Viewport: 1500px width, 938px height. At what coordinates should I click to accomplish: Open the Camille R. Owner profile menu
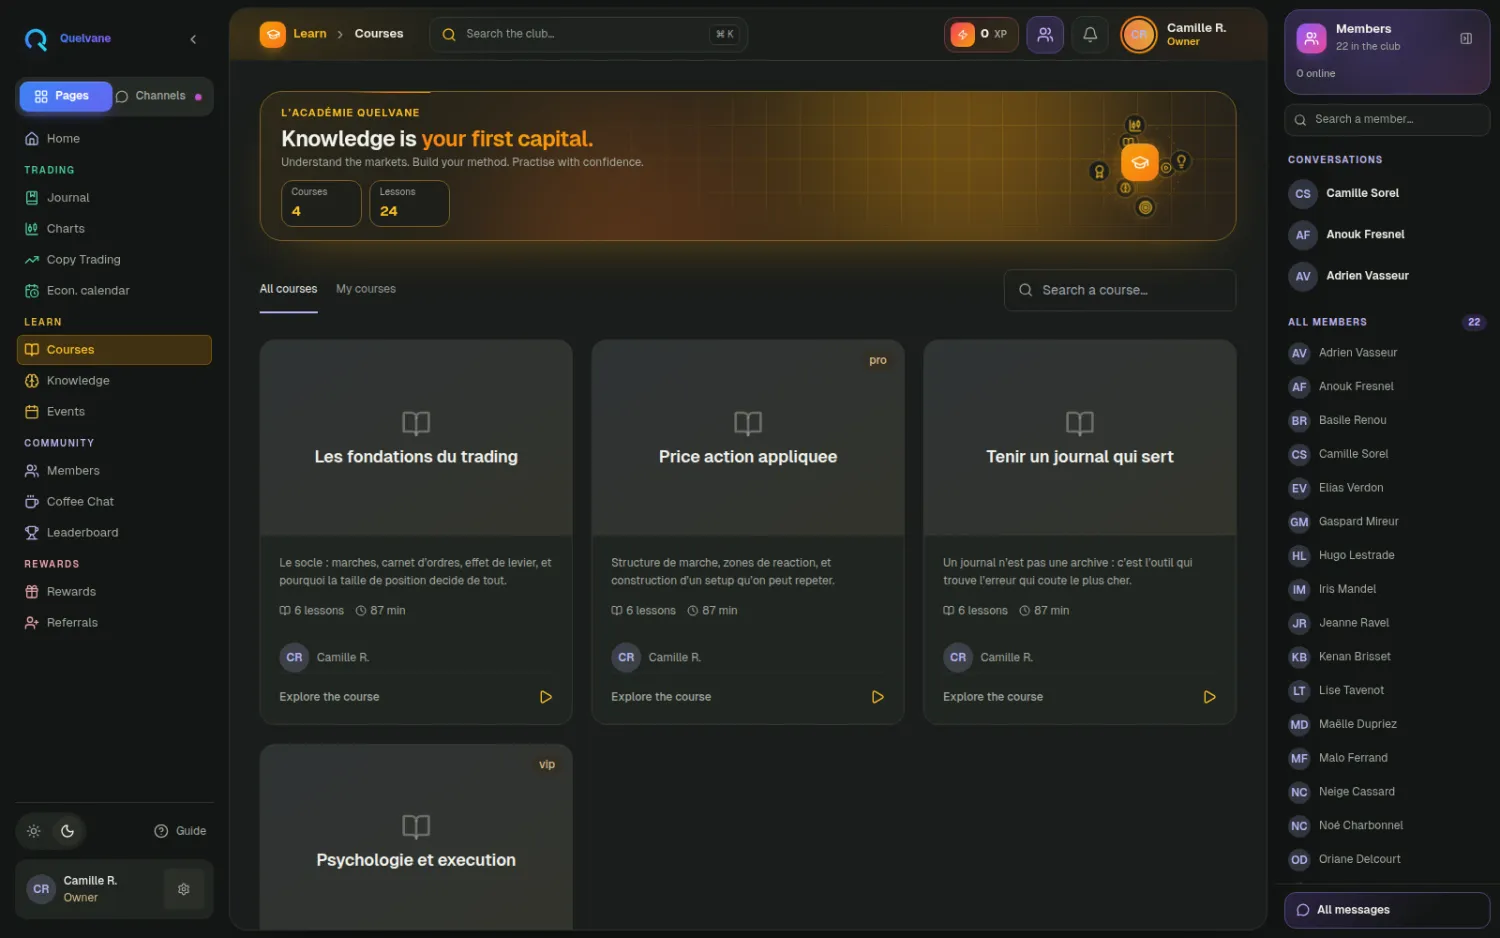1176,34
